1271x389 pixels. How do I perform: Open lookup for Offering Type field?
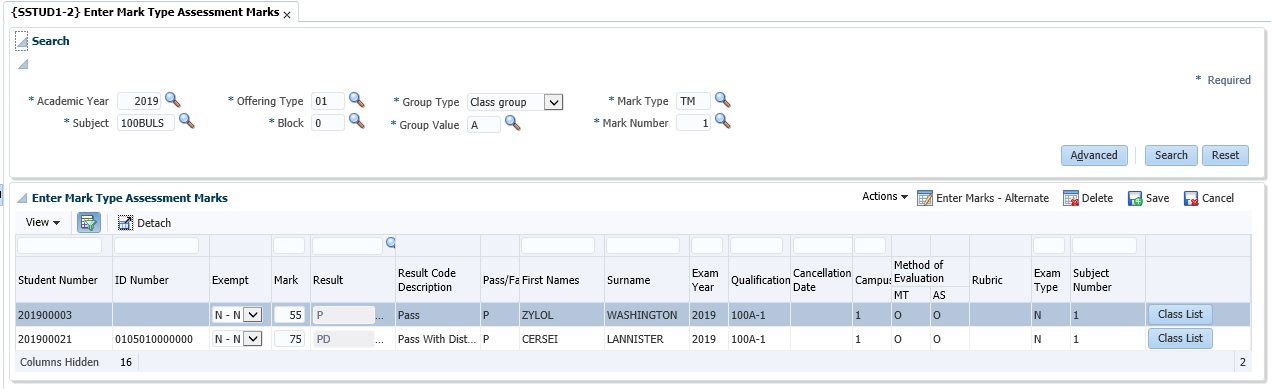(356, 100)
